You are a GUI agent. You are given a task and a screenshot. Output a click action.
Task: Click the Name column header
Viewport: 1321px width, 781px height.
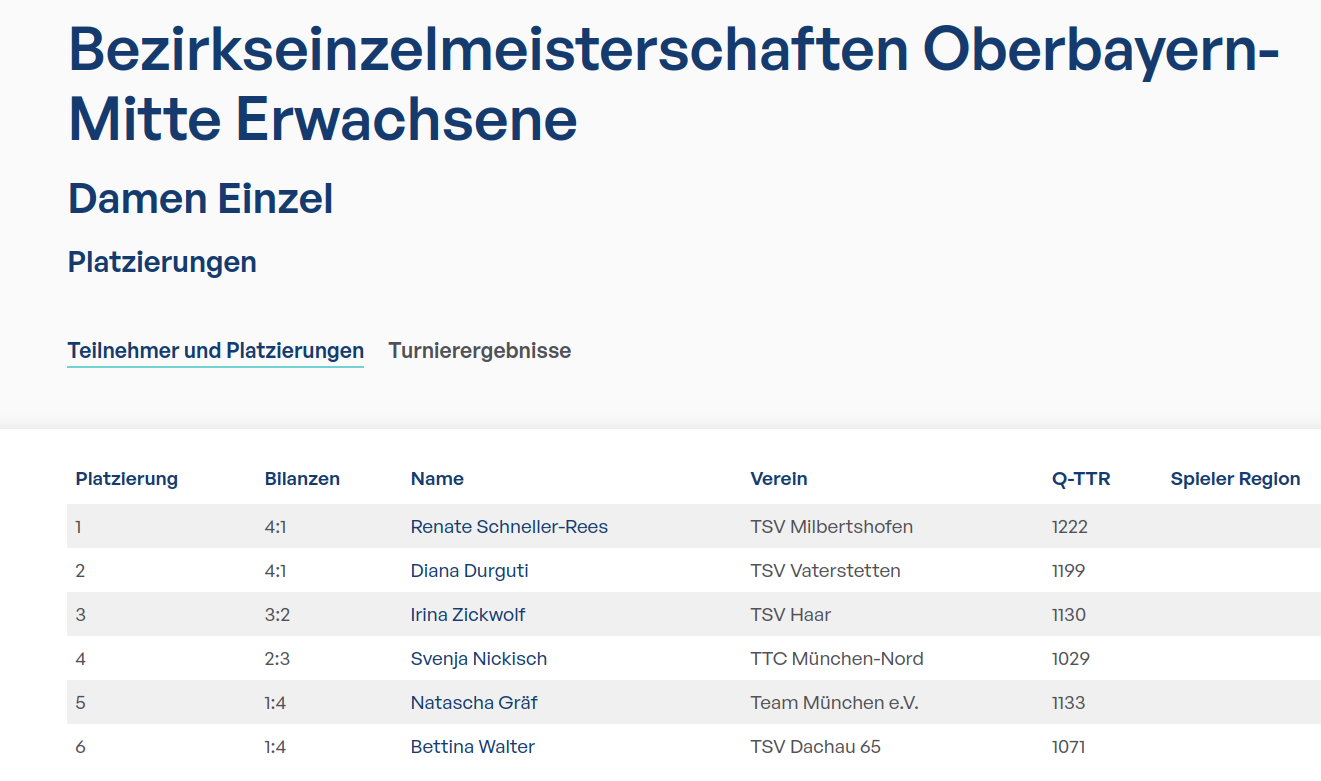(x=437, y=479)
